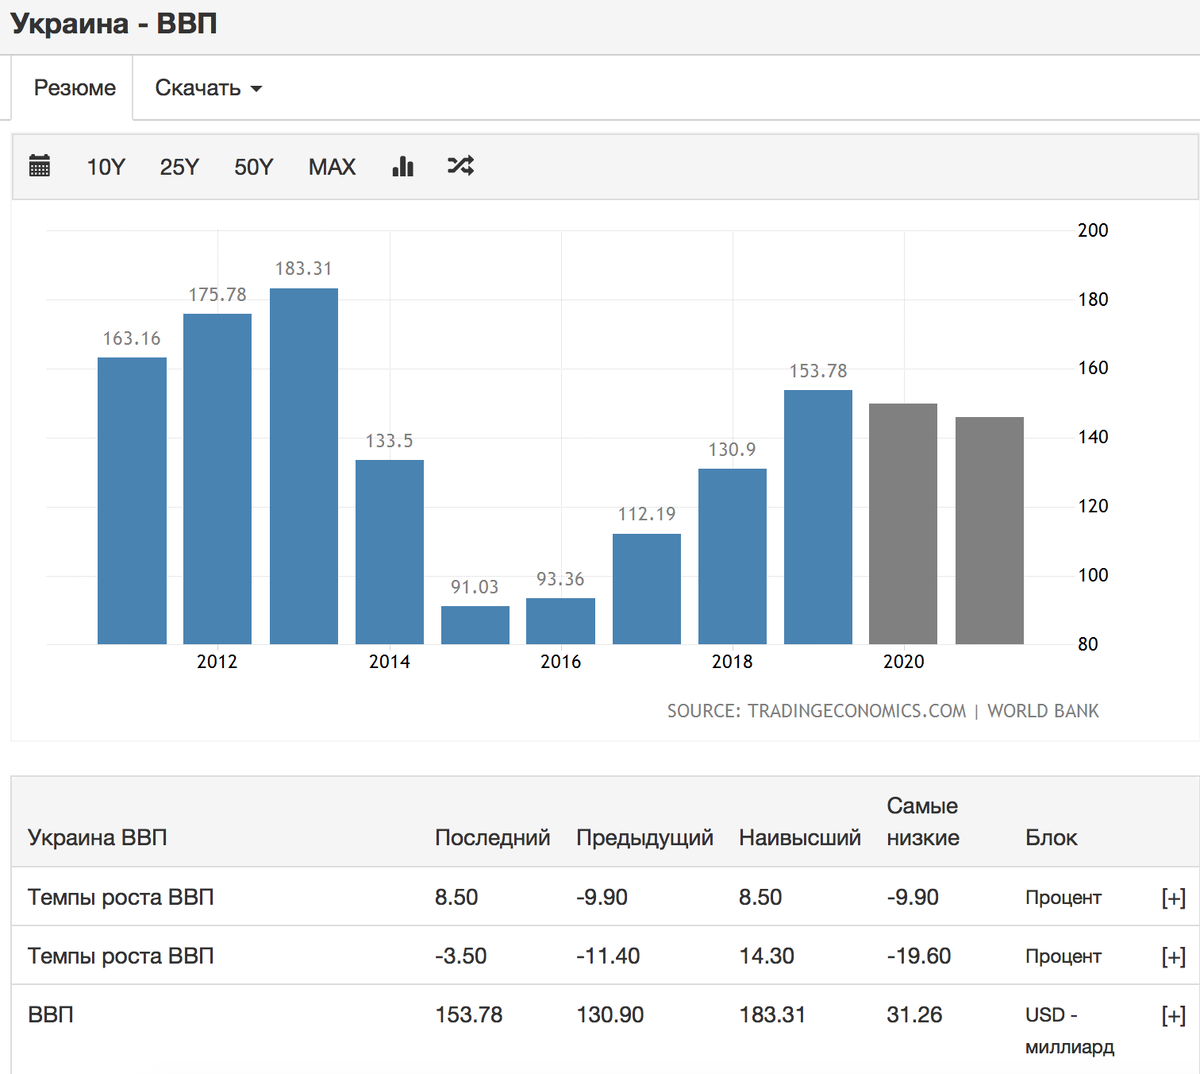The height and width of the screenshot is (1074, 1200).
Task: Select the 50Y time range
Action: click(254, 167)
